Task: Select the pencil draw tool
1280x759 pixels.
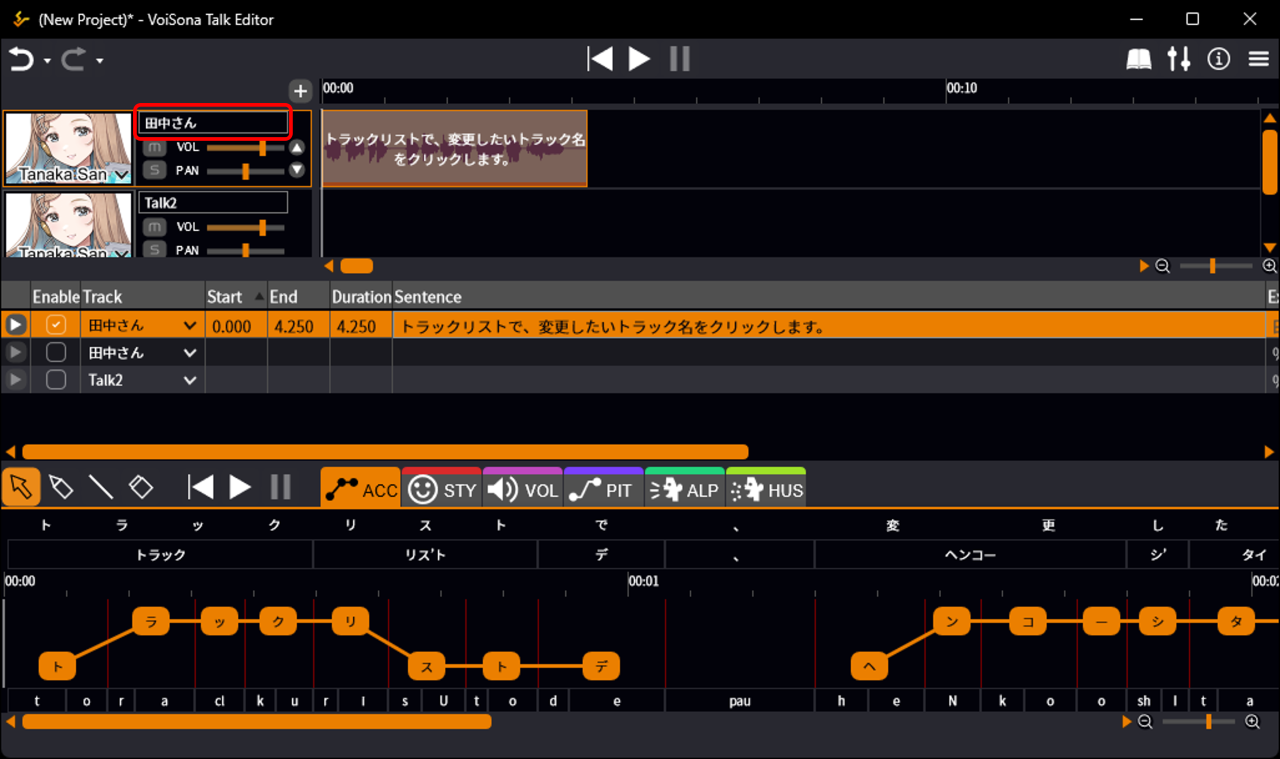Action: 61,487
